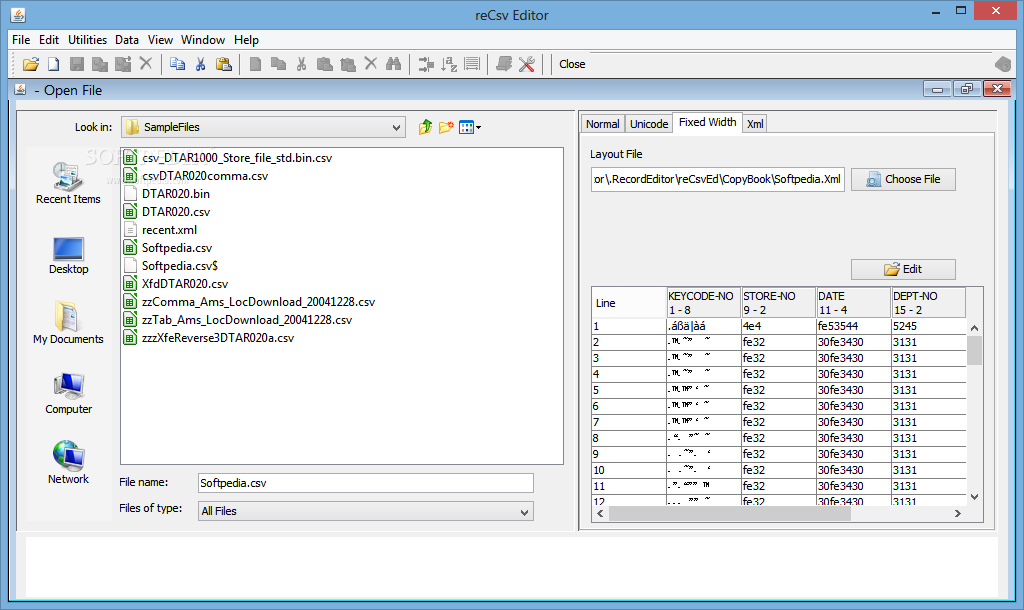Click the STORE-NO column header

(778, 303)
